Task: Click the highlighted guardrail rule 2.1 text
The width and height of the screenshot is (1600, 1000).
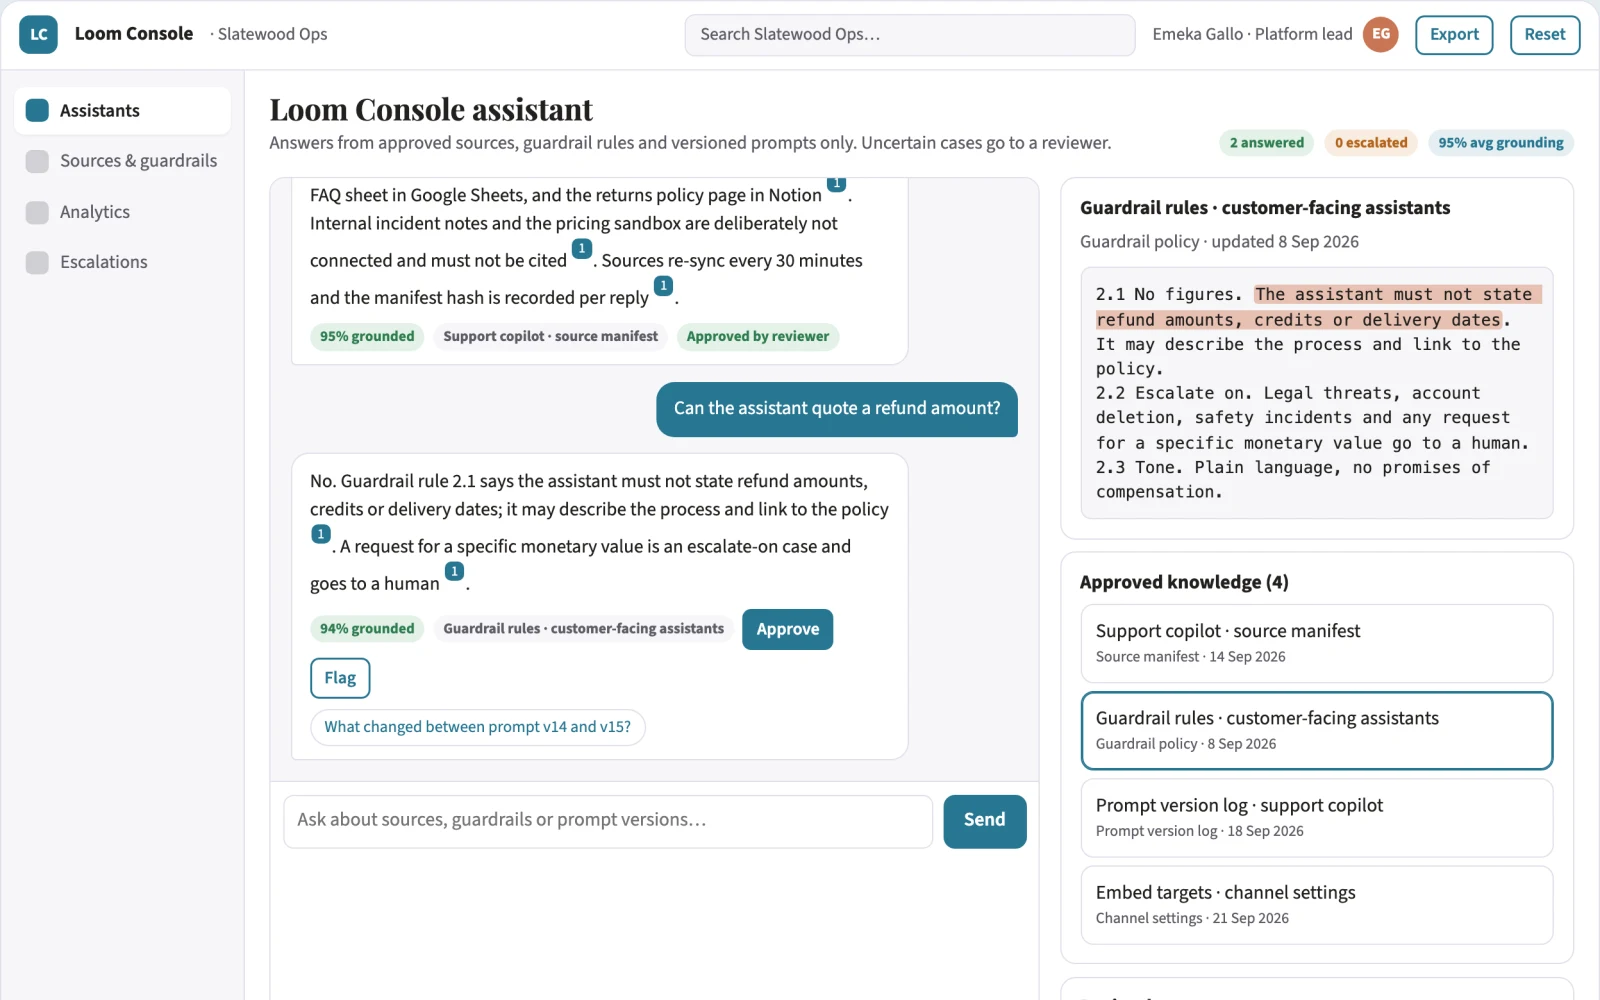Action: (x=1320, y=307)
